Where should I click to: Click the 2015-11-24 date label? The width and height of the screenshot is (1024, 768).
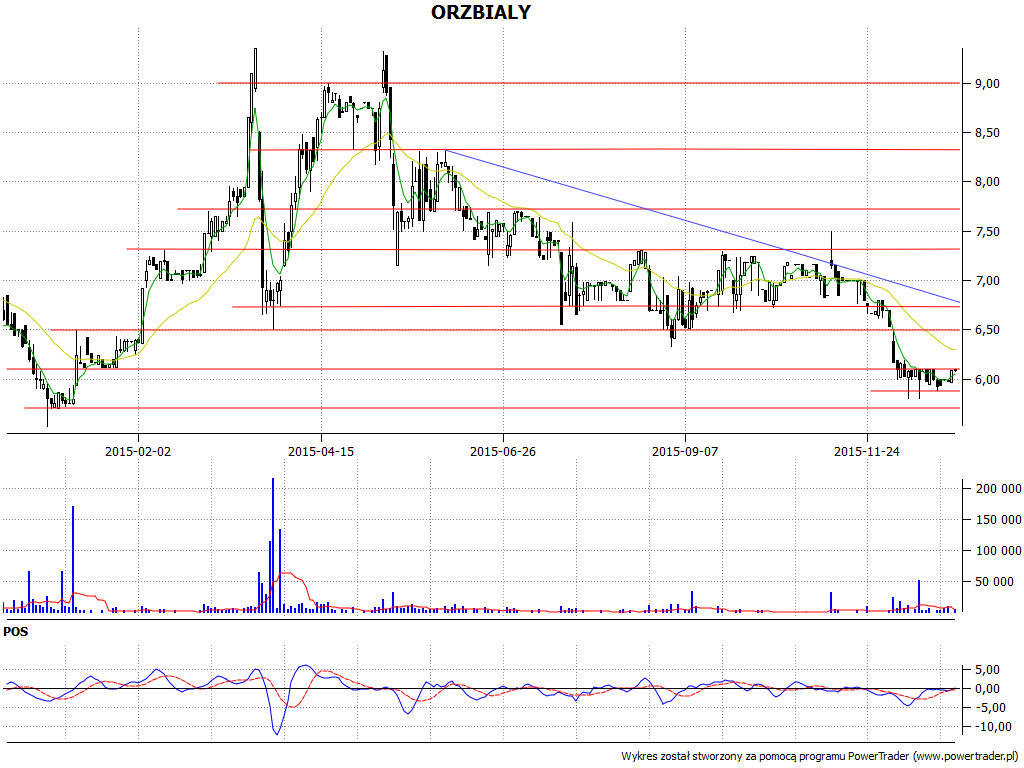[867, 451]
